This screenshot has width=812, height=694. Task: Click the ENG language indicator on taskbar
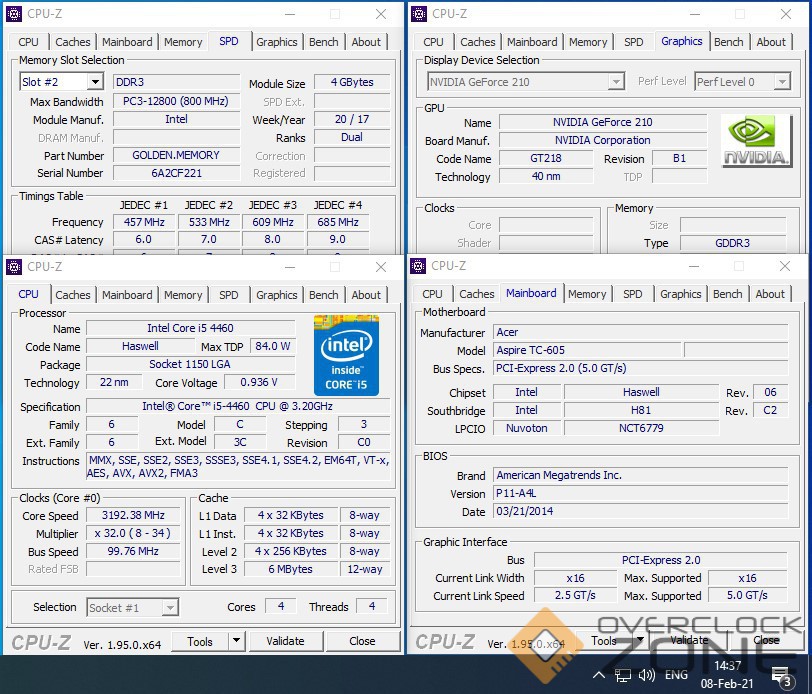[676, 674]
